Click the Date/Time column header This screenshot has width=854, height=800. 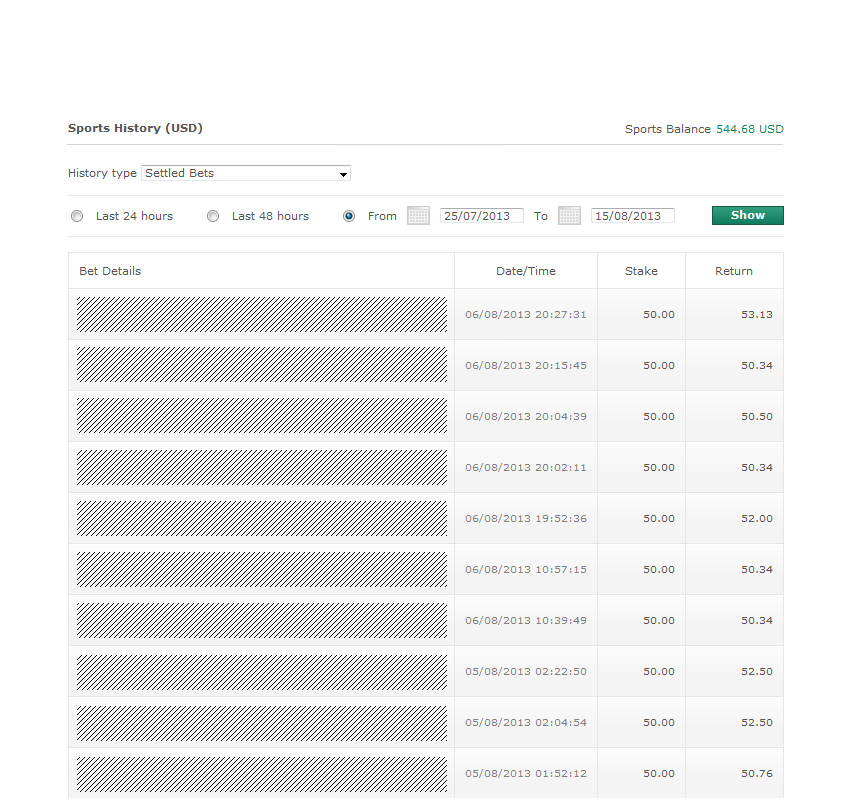(526, 271)
